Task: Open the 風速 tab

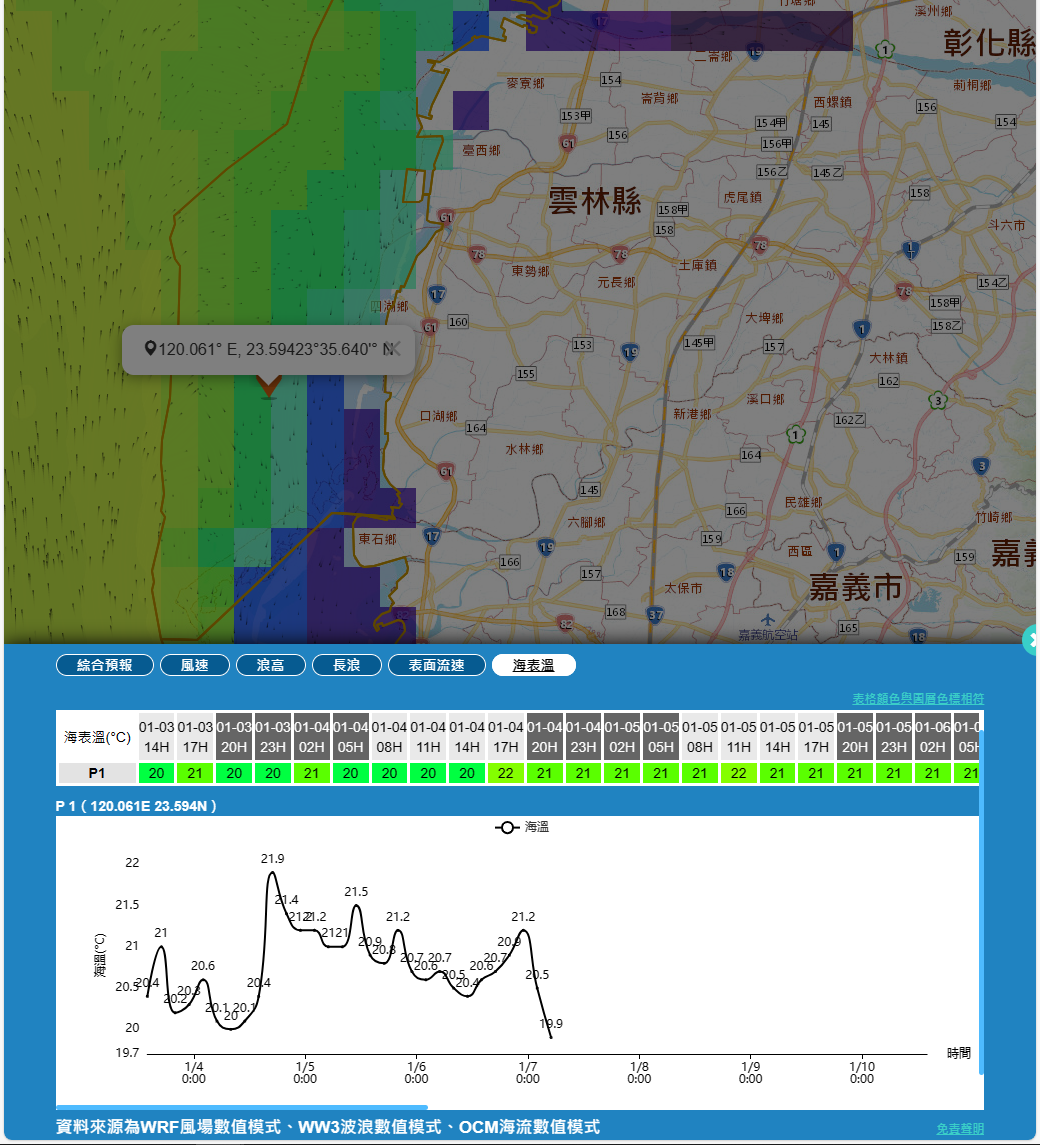Action: click(195, 665)
